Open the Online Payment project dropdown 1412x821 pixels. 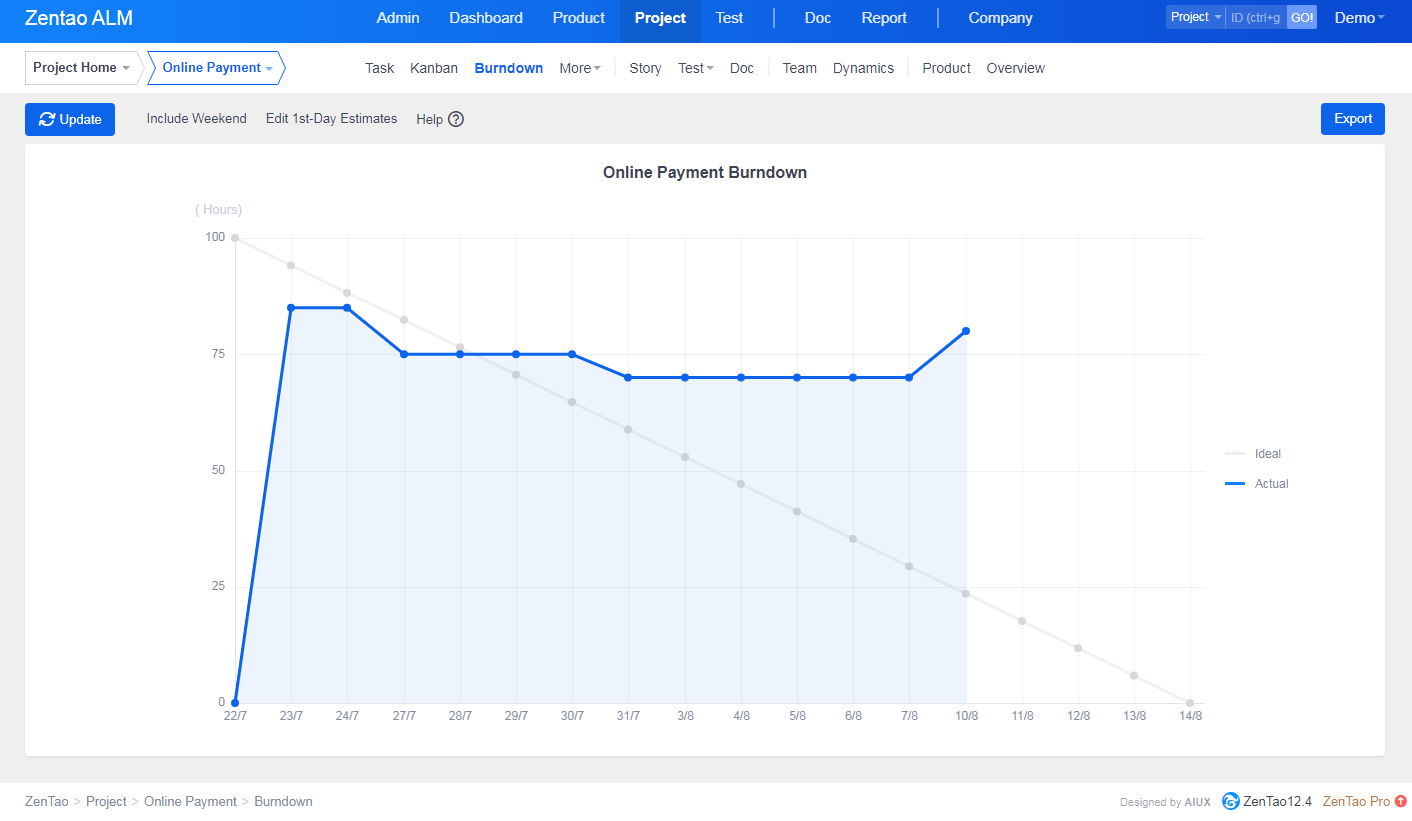coord(217,68)
